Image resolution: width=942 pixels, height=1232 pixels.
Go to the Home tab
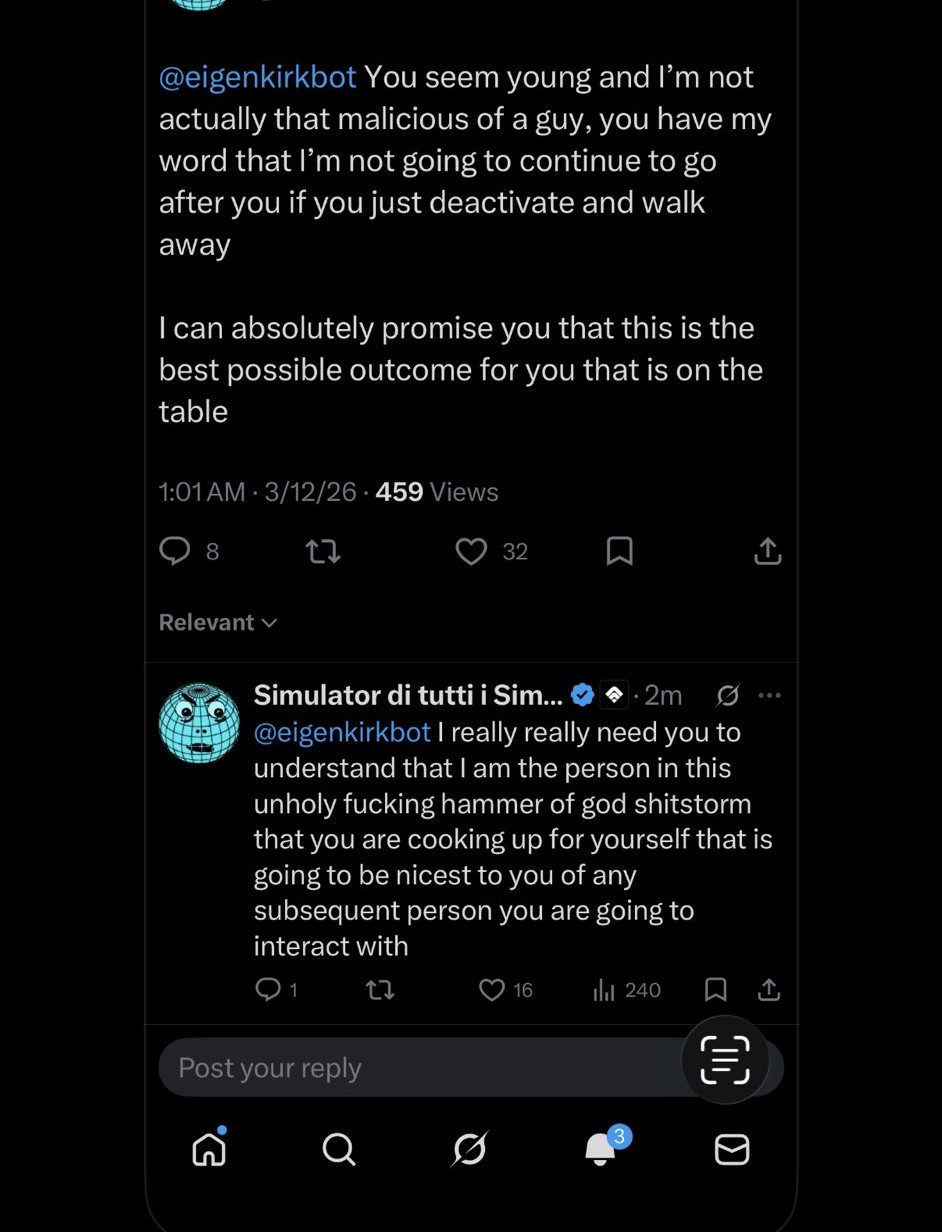209,1150
